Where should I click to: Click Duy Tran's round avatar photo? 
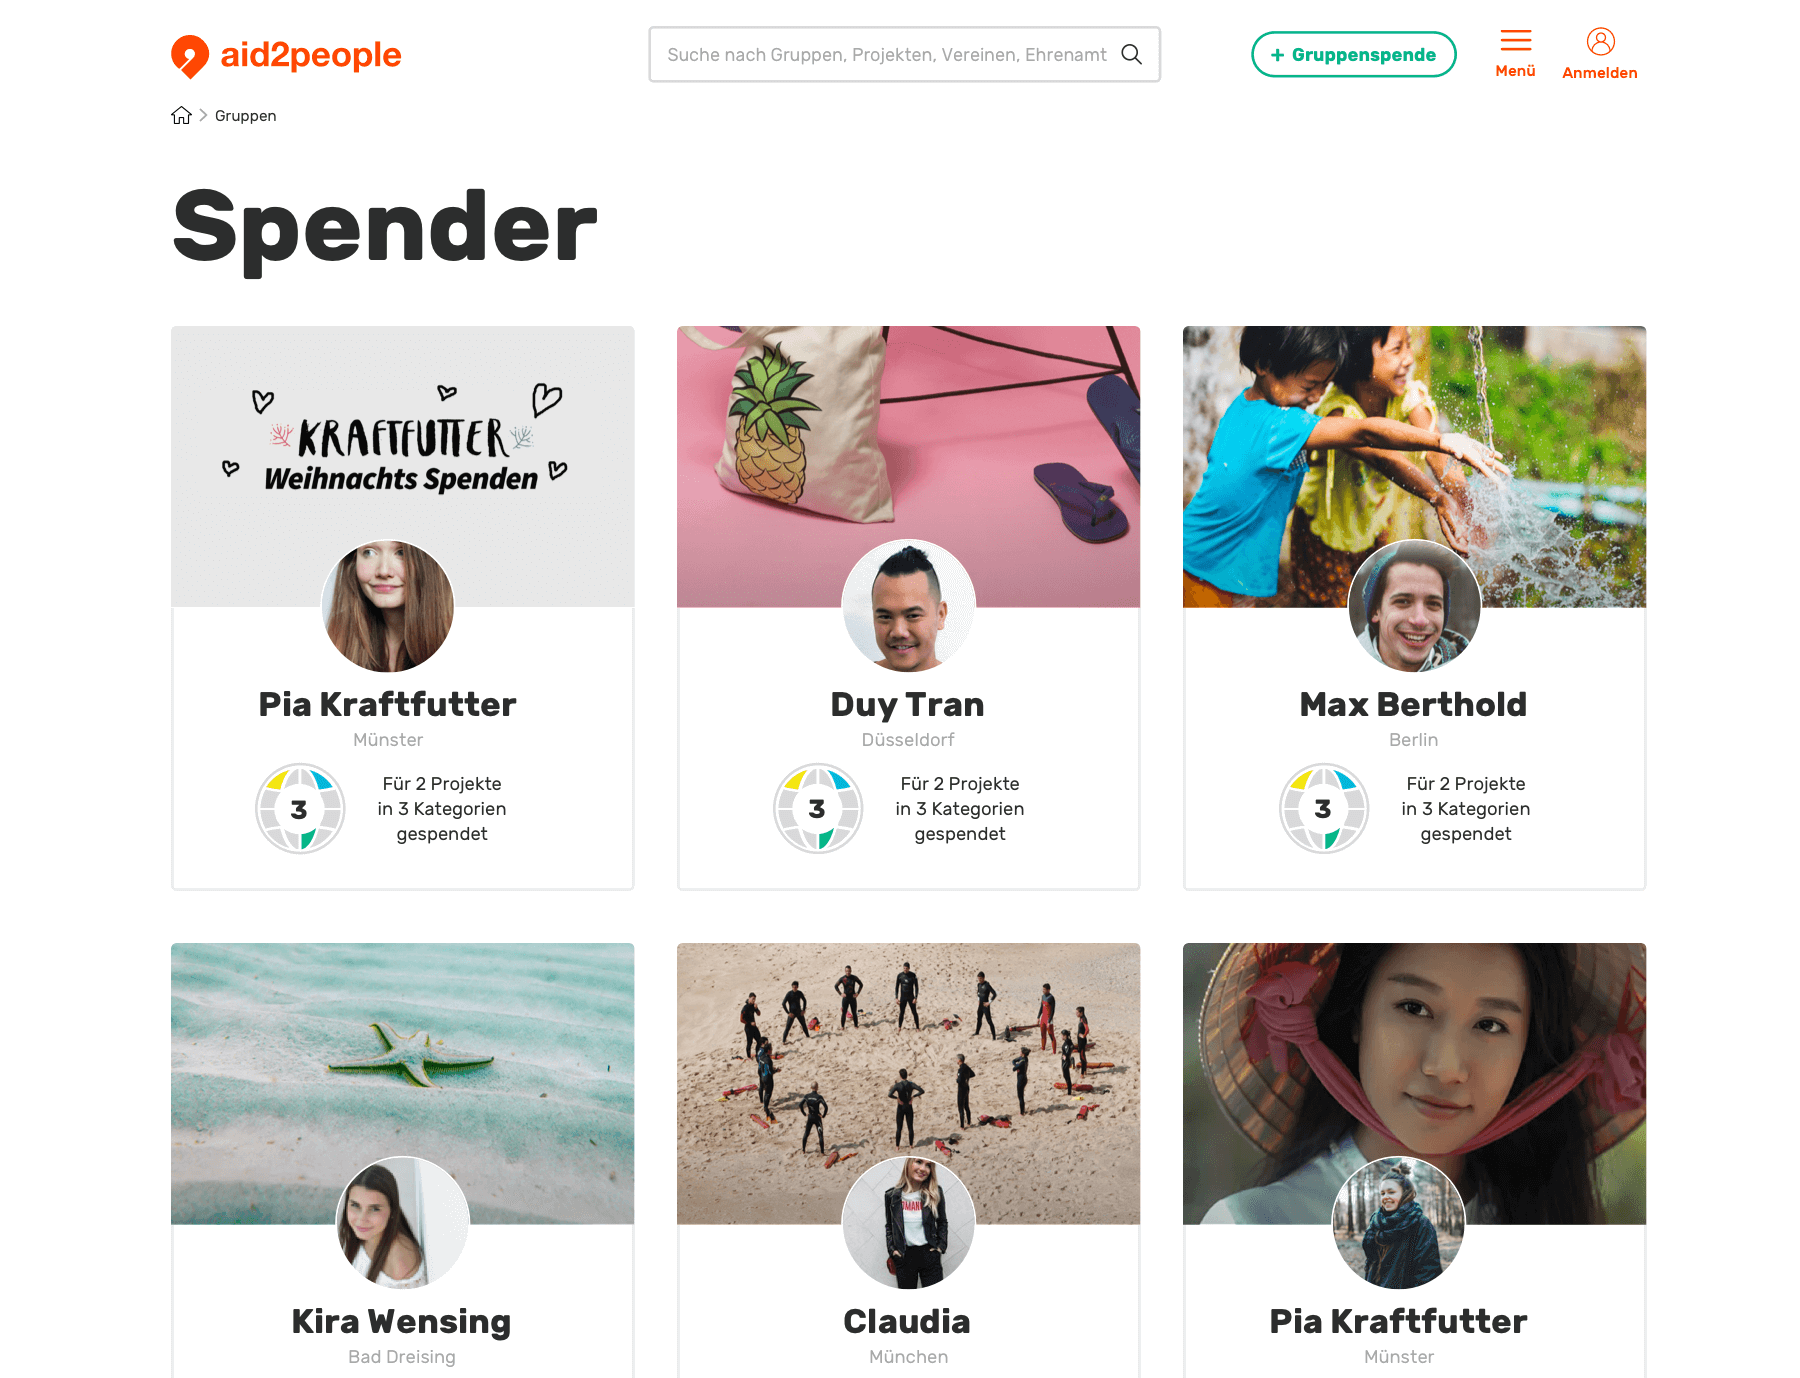tap(908, 606)
